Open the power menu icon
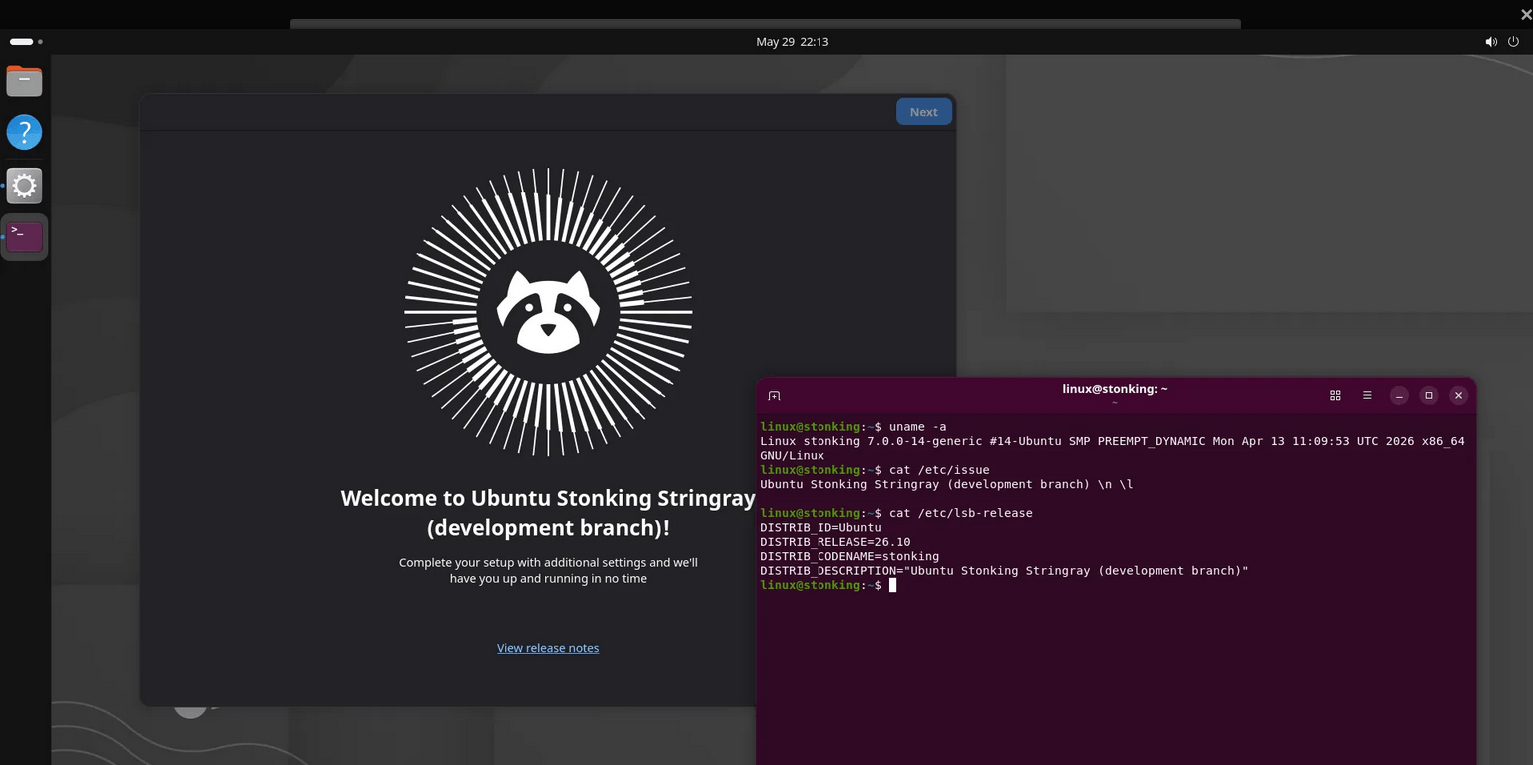 [x=1513, y=42]
